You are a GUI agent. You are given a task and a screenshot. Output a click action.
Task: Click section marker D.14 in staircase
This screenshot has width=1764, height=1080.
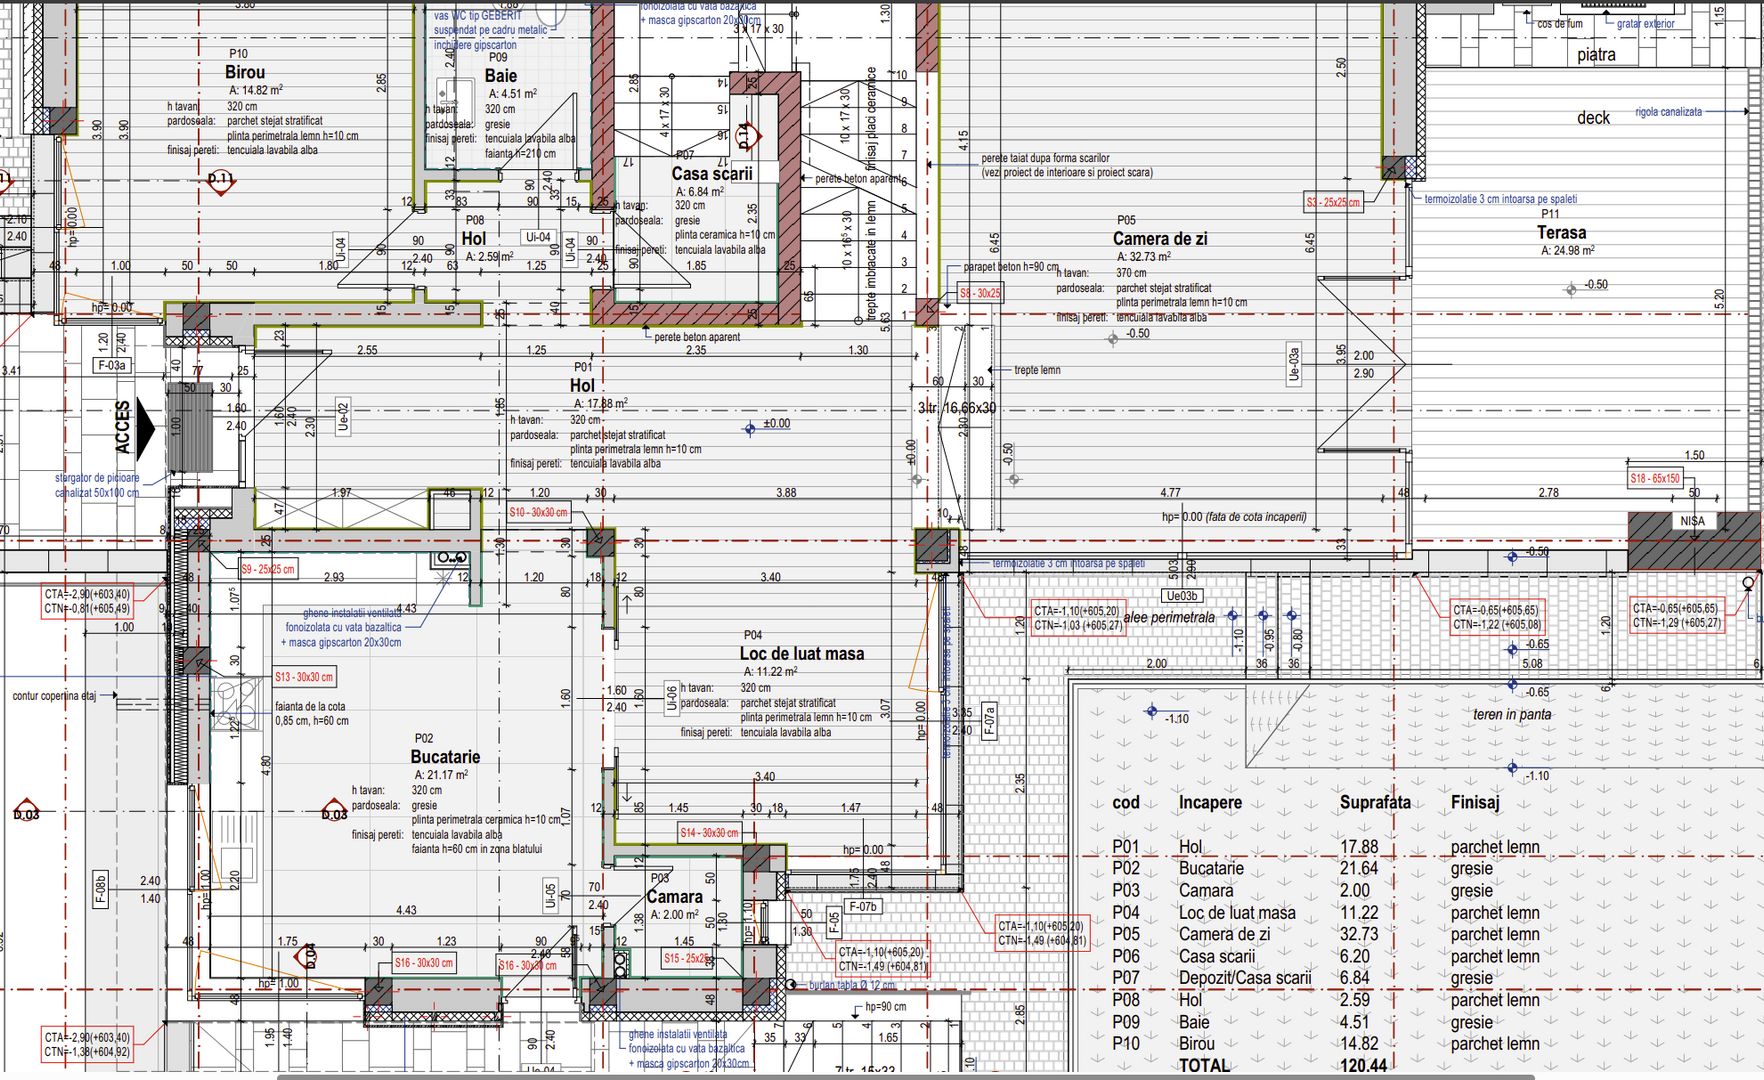pos(747,135)
